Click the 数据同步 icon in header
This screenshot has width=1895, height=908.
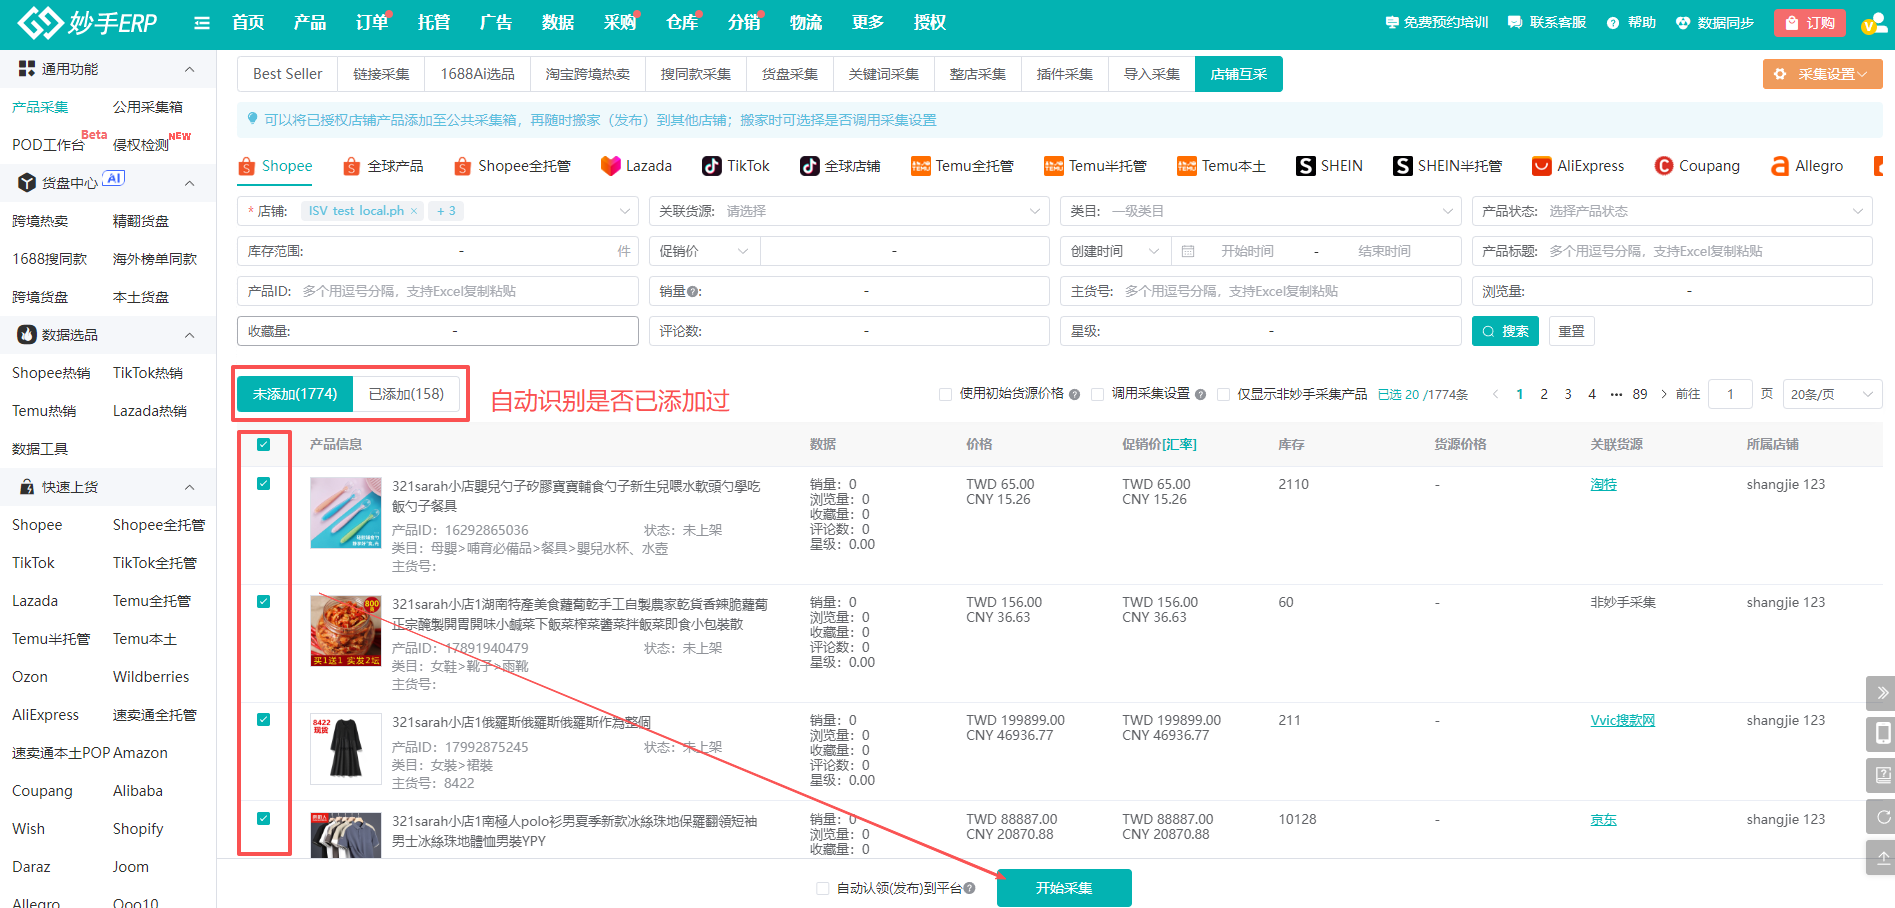[1683, 22]
